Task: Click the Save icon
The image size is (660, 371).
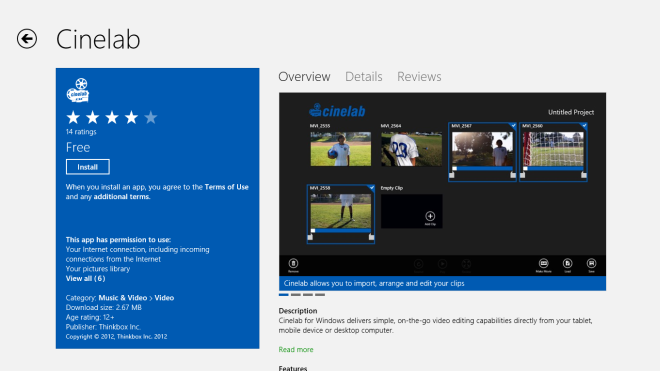Action: [591, 264]
